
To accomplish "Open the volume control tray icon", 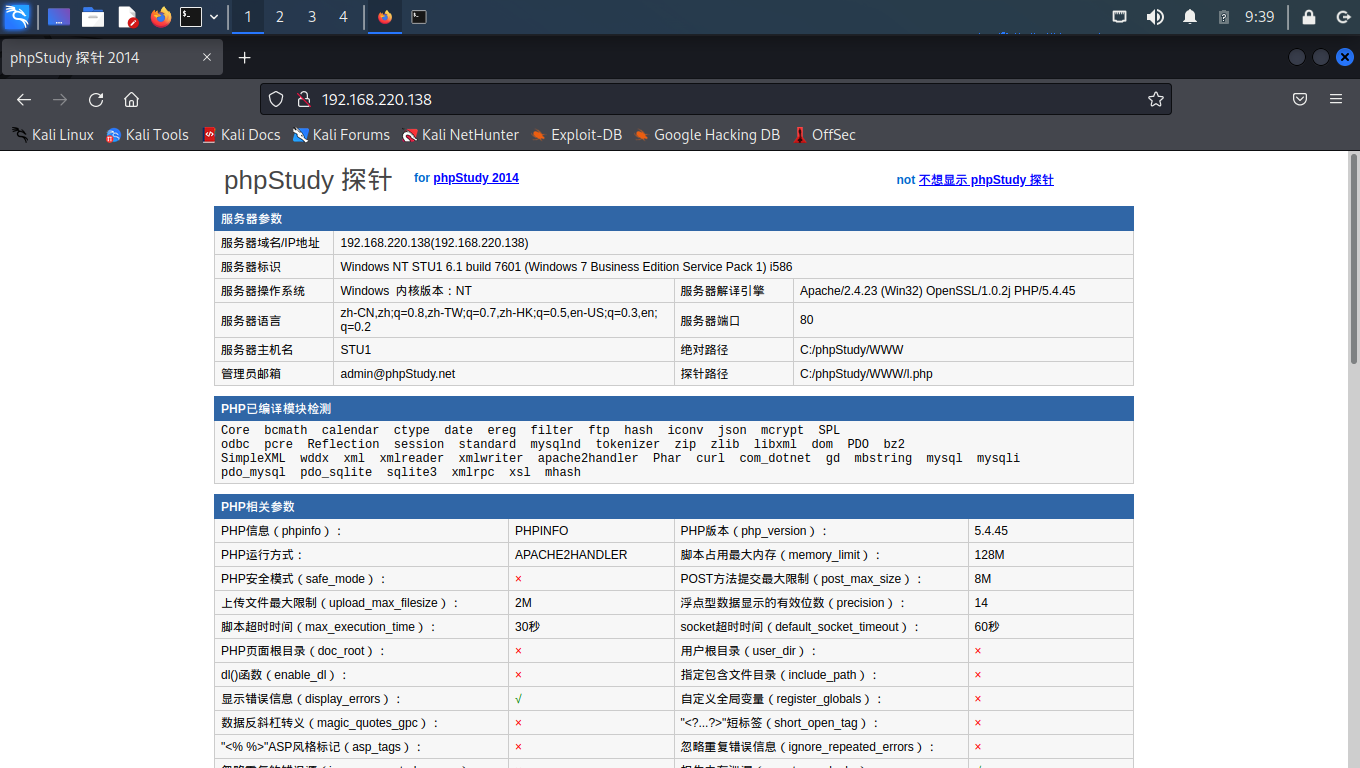I will pos(1155,16).
